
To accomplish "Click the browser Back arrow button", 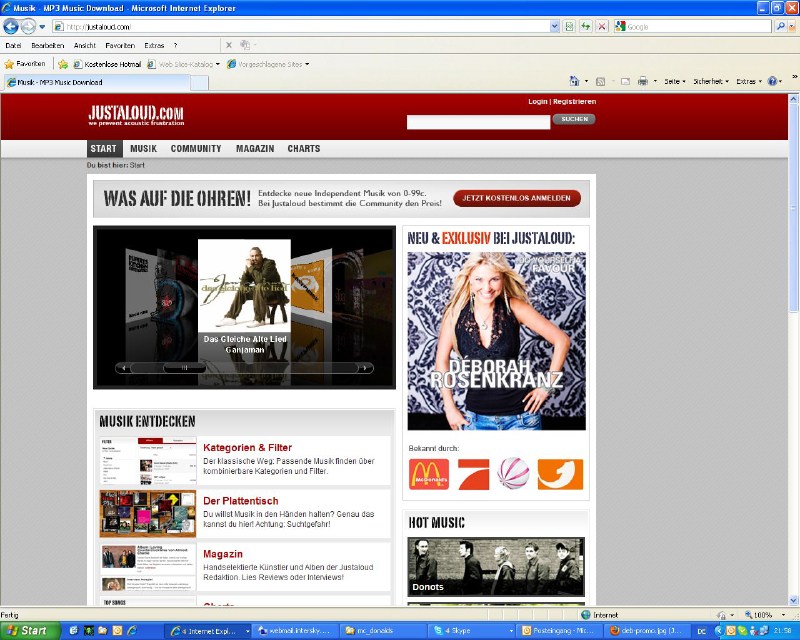I will 12,26.
